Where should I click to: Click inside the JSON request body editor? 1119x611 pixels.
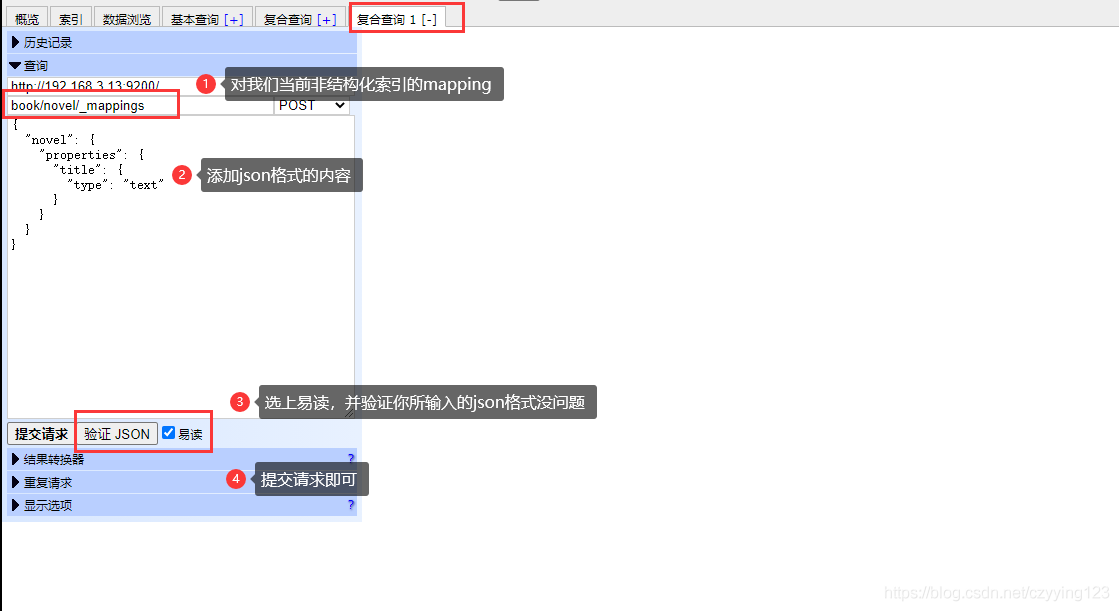coord(181,266)
